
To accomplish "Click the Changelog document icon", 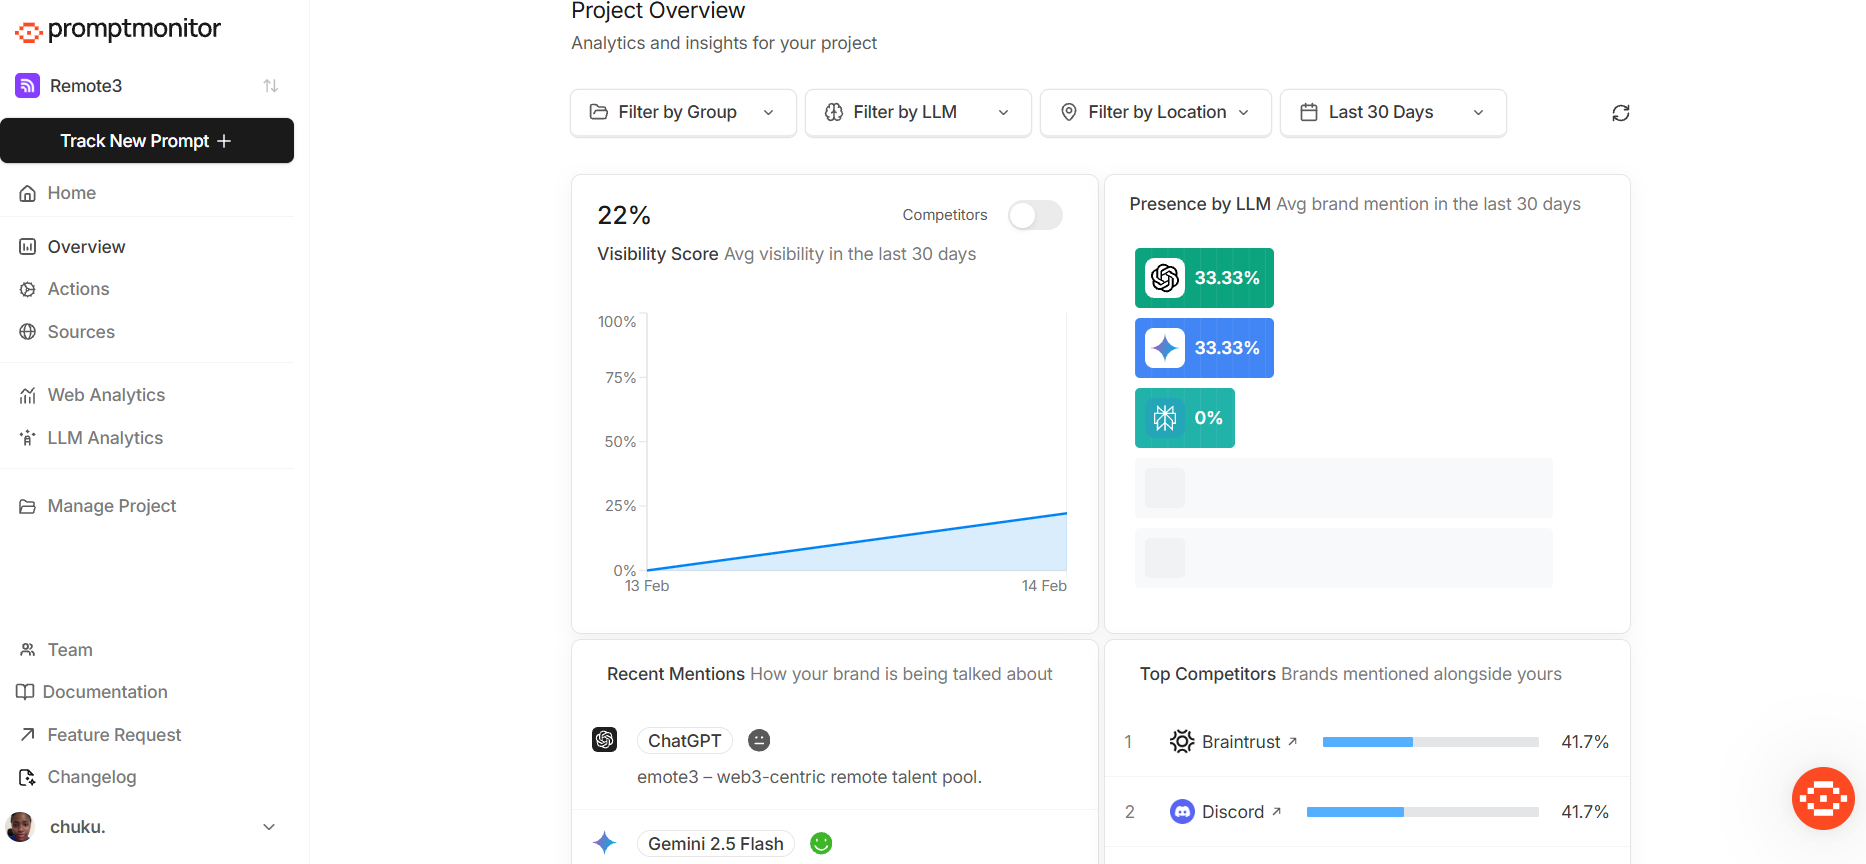I will click(x=28, y=777).
